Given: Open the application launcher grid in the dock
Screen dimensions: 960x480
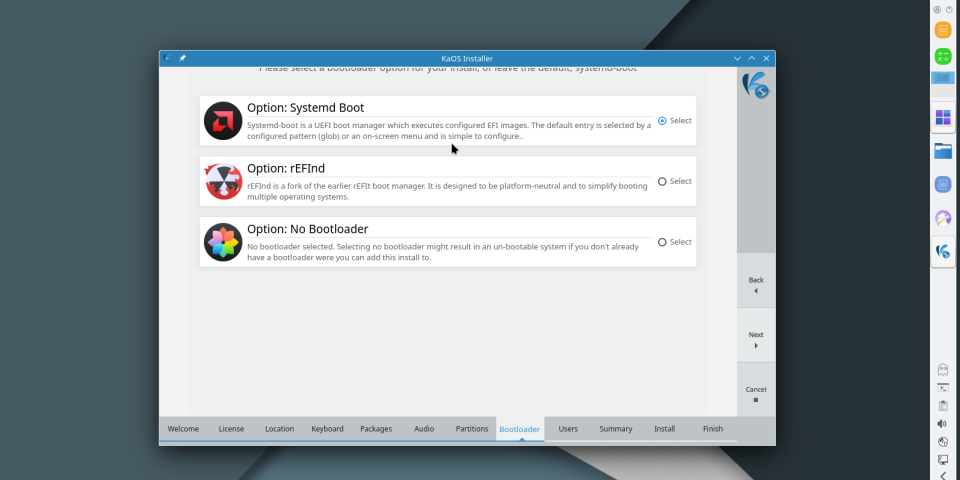Looking at the screenshot, I should 942,119.
